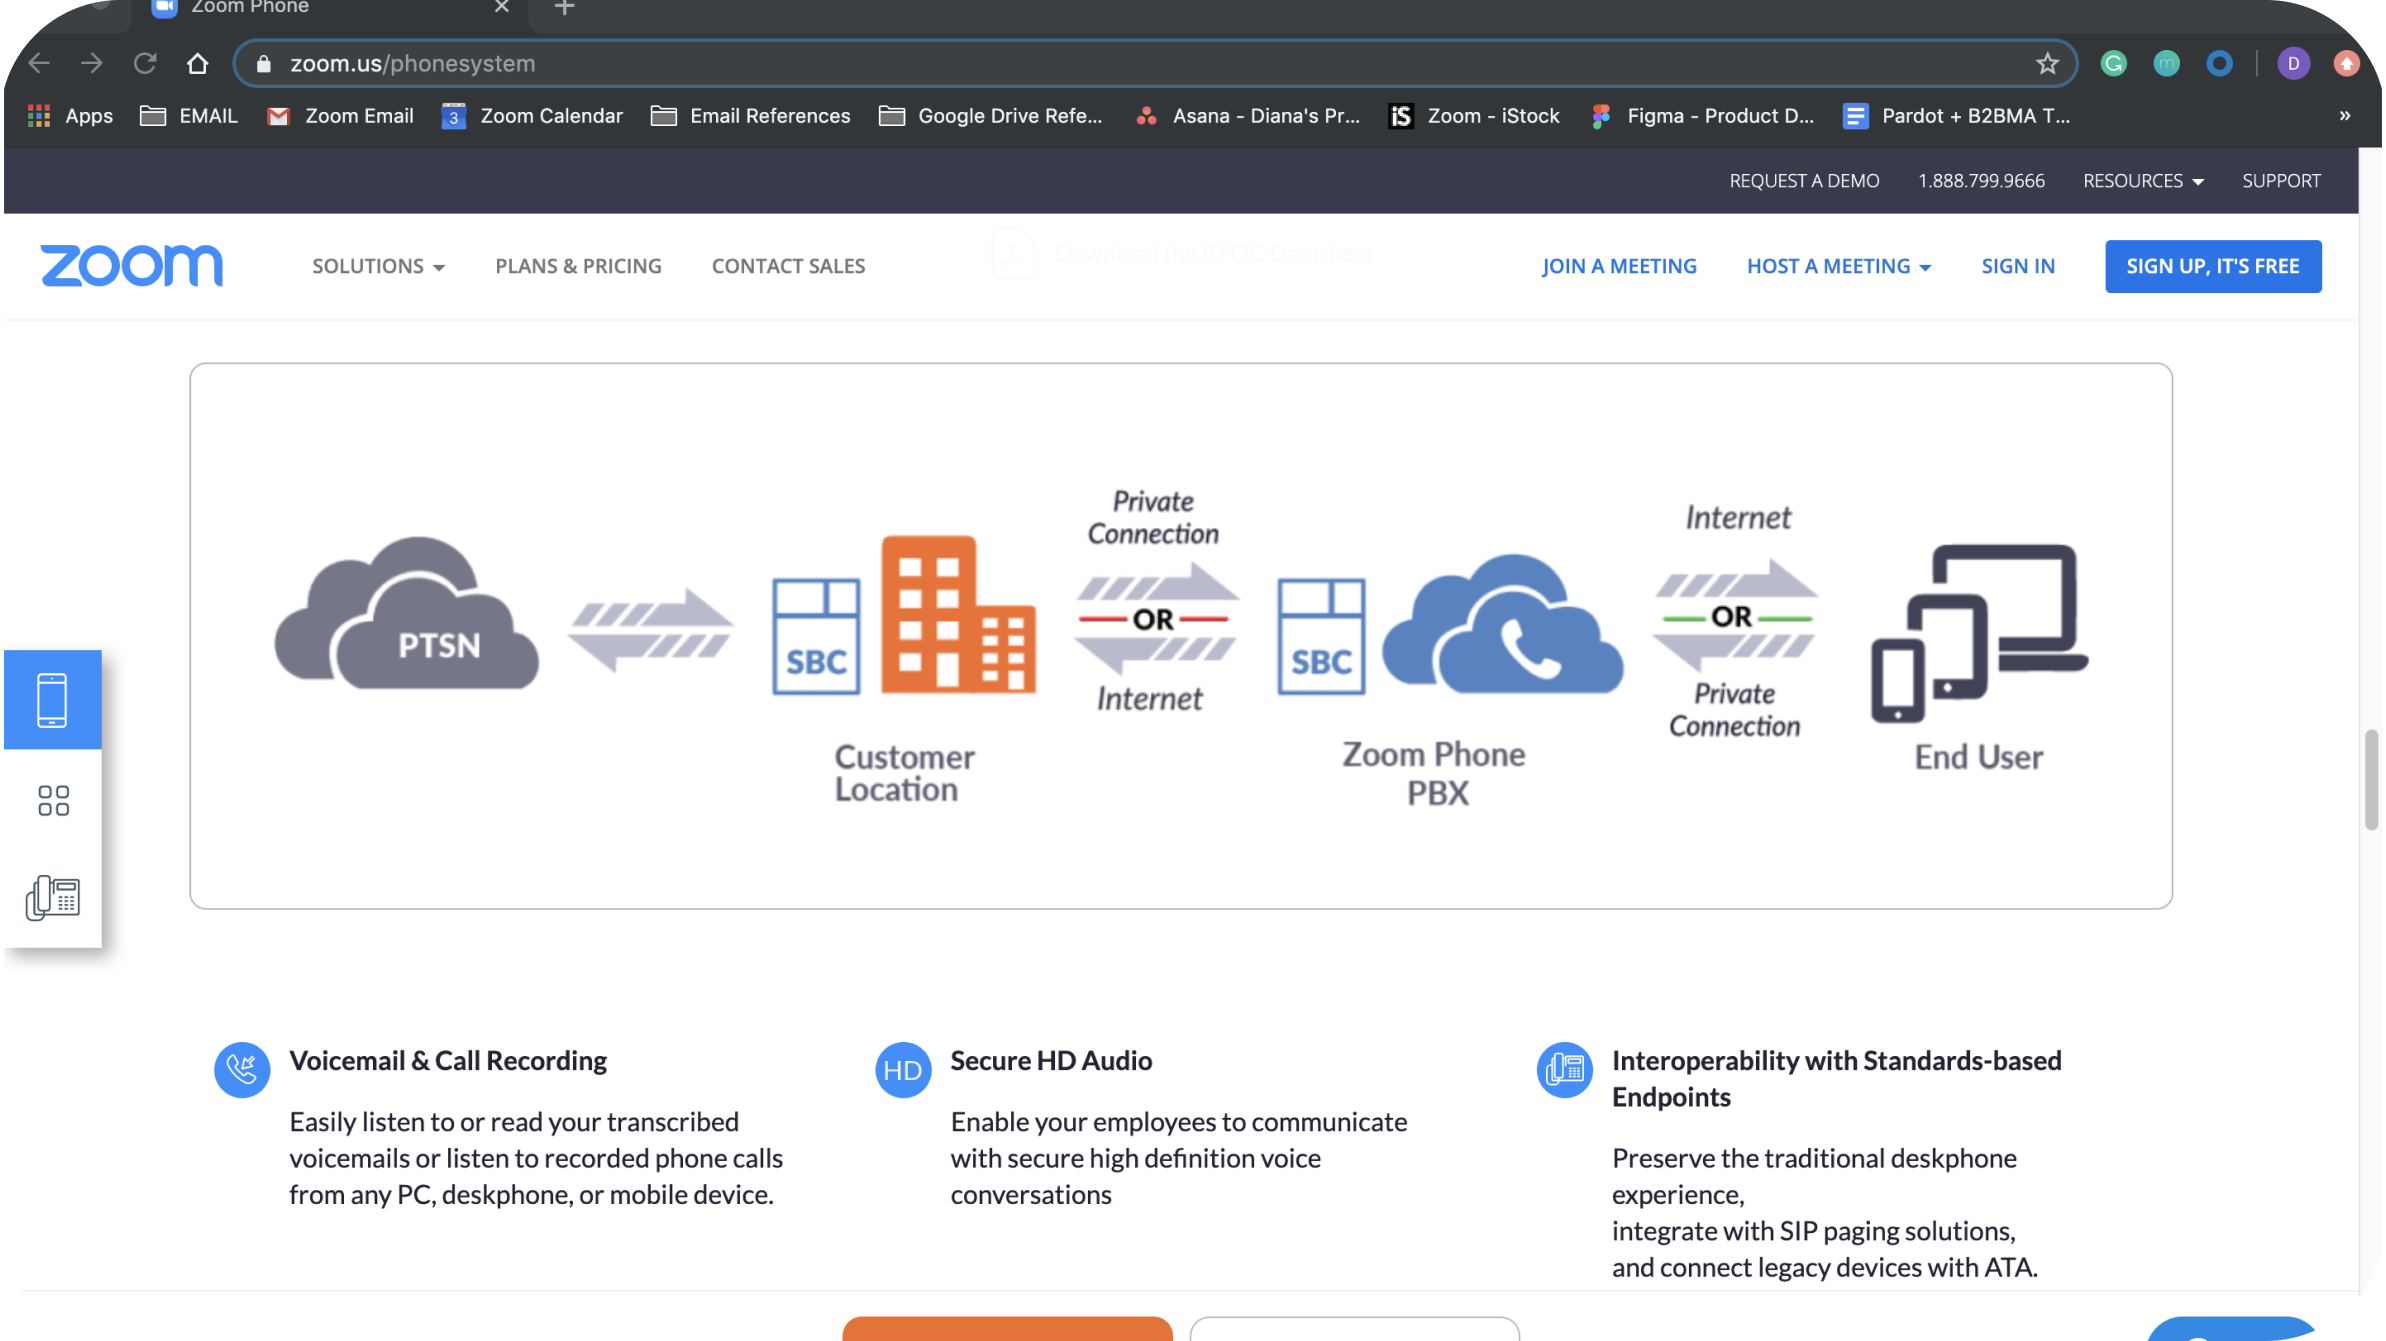
Task: Open Contact Sales
Action: [x=788, y=266]
